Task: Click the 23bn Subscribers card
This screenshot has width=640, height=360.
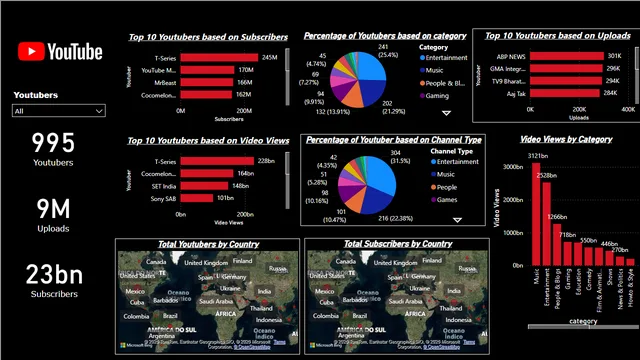Action: click(54, 281)
